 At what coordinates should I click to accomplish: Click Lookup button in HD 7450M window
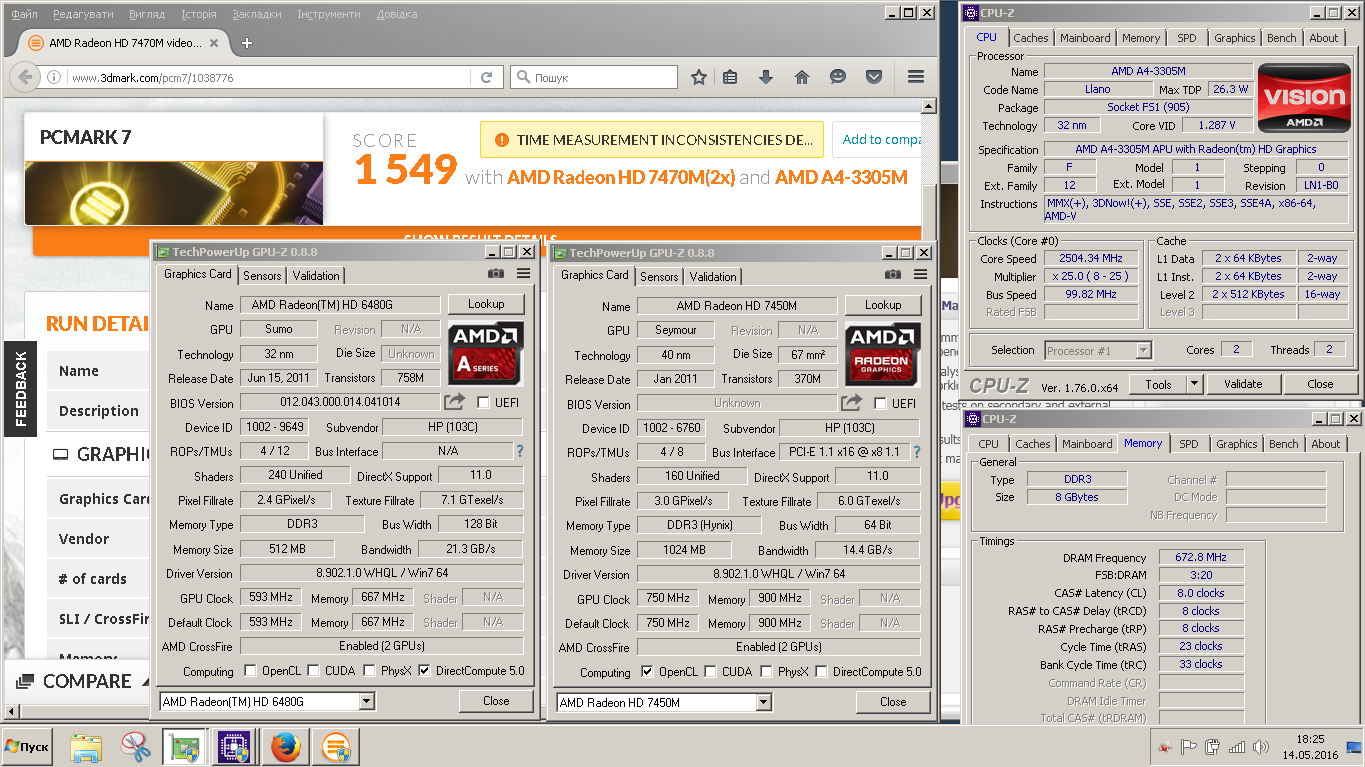point(883,304)
